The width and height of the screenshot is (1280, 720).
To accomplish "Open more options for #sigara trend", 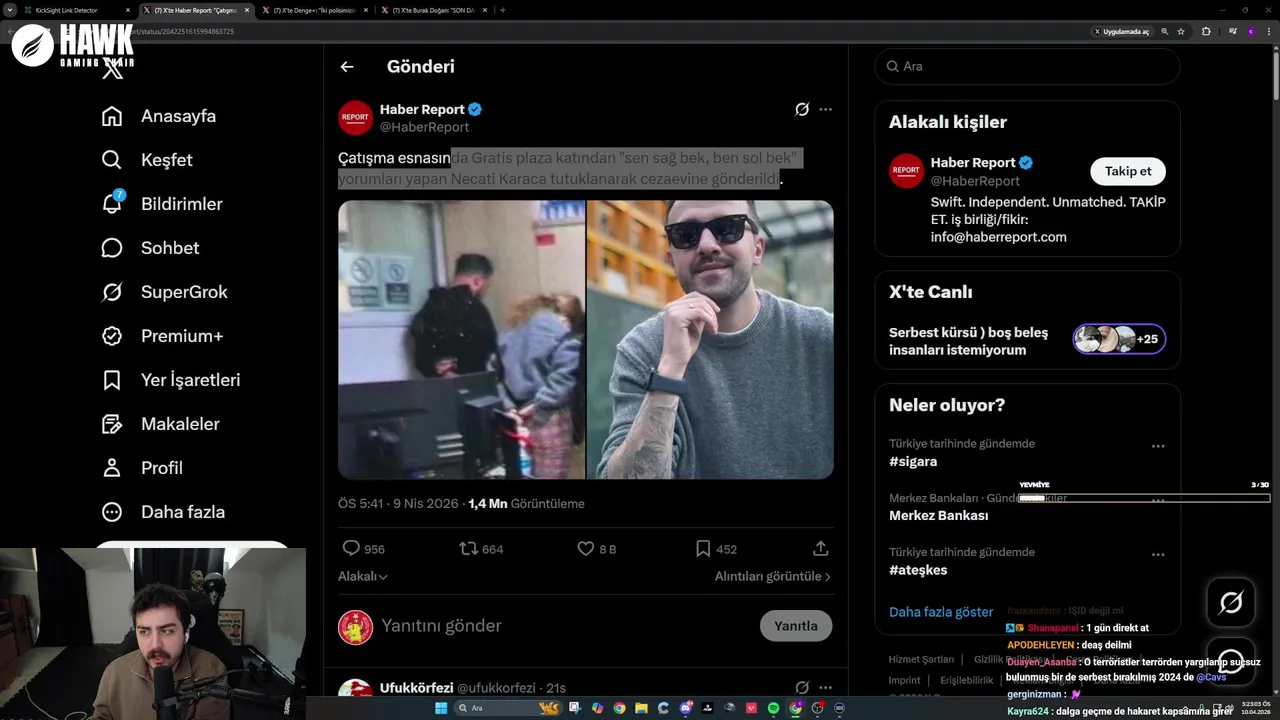I will point(1158,446).
